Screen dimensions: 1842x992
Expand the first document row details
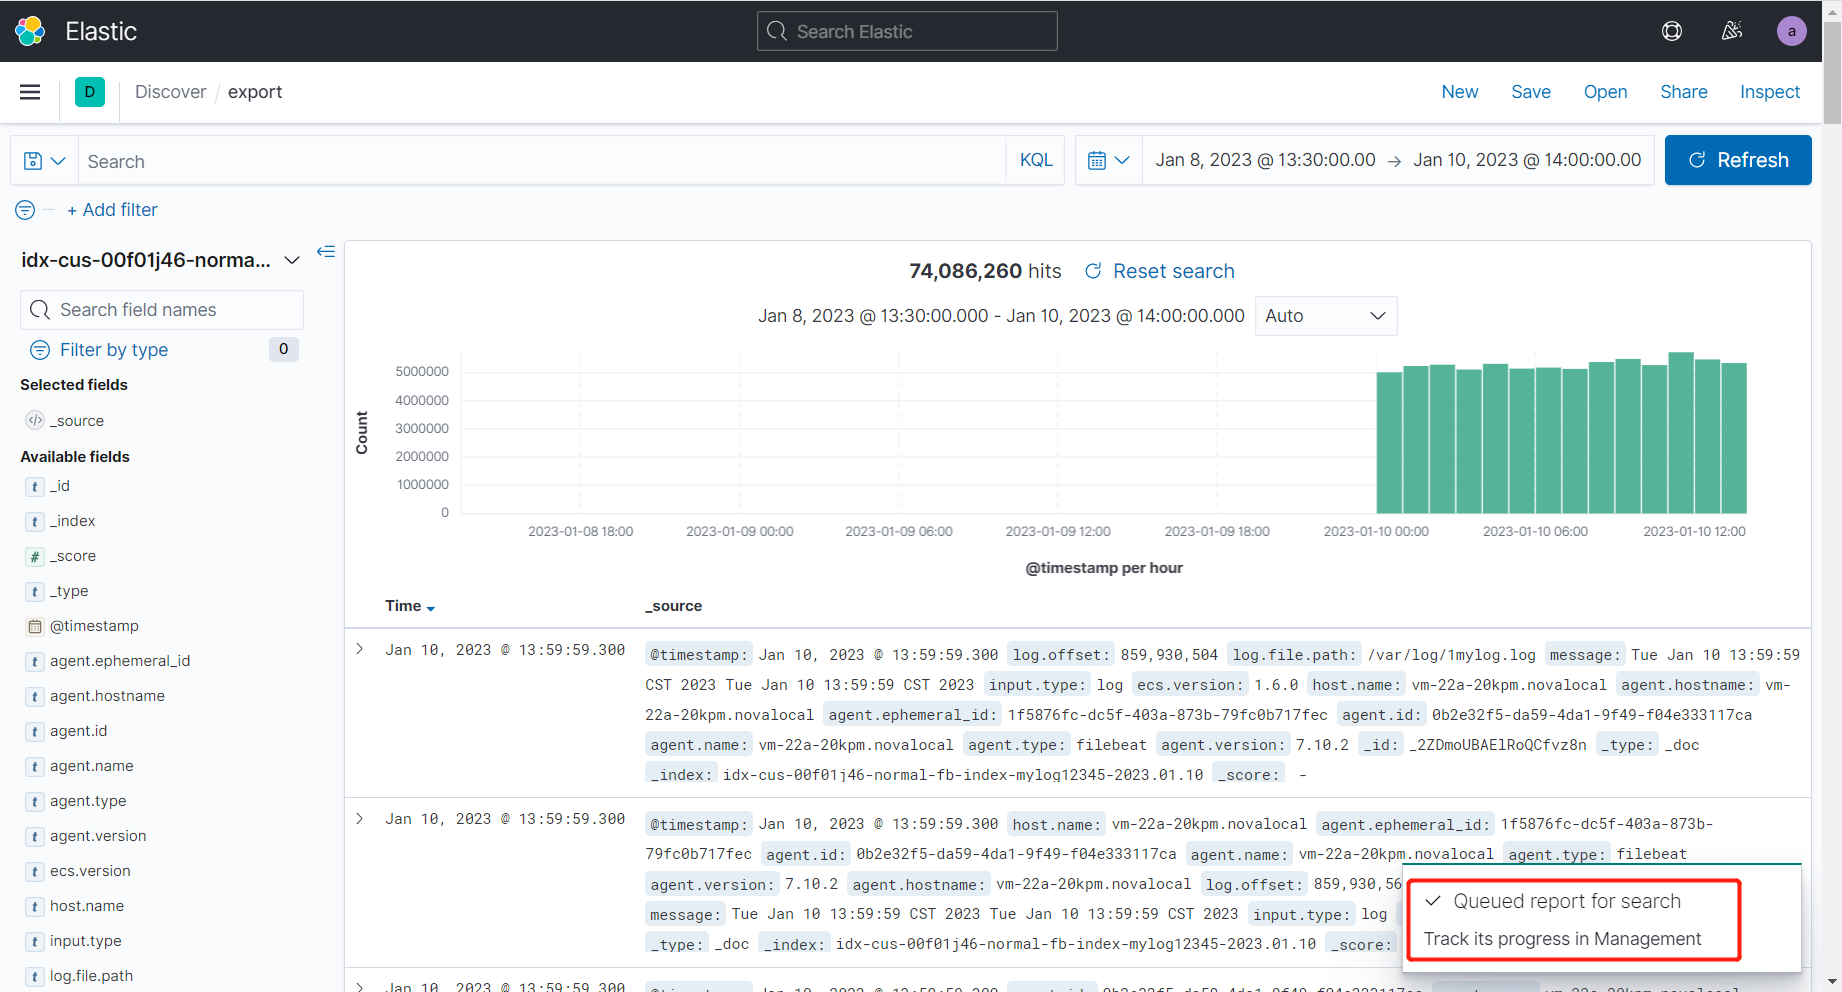[360, 649]
